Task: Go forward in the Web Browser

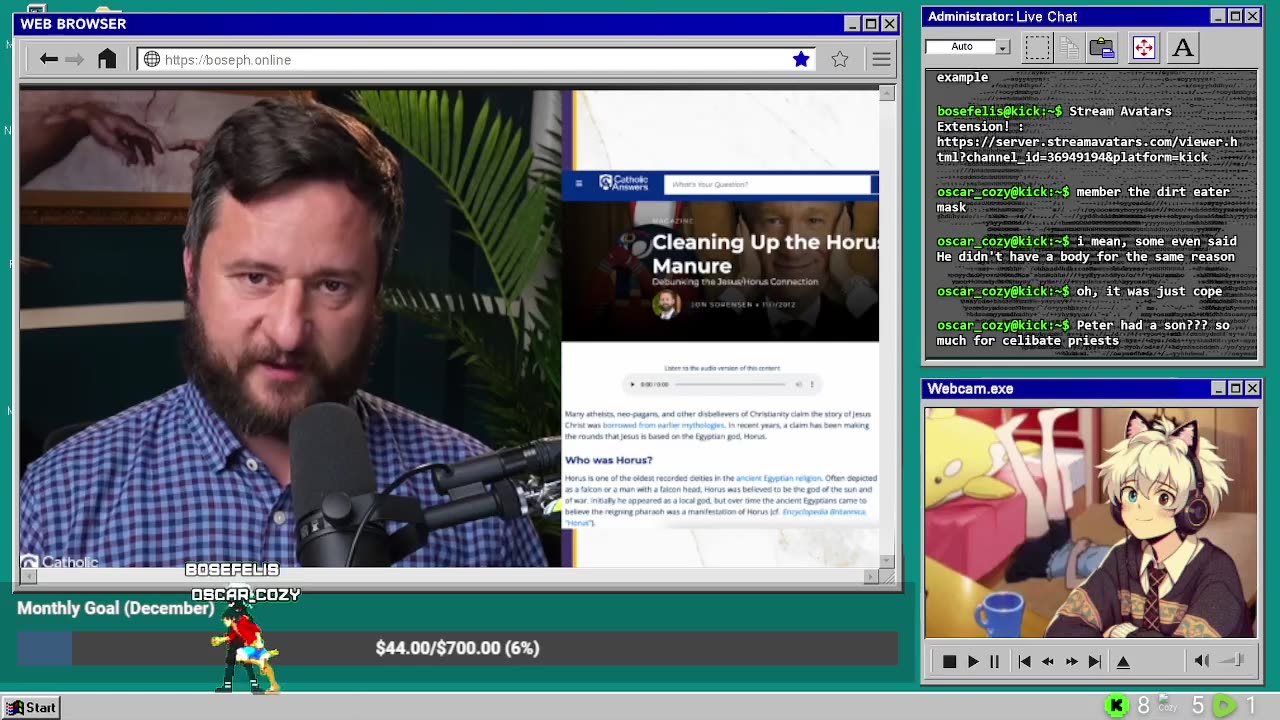Action: (74, 60)
